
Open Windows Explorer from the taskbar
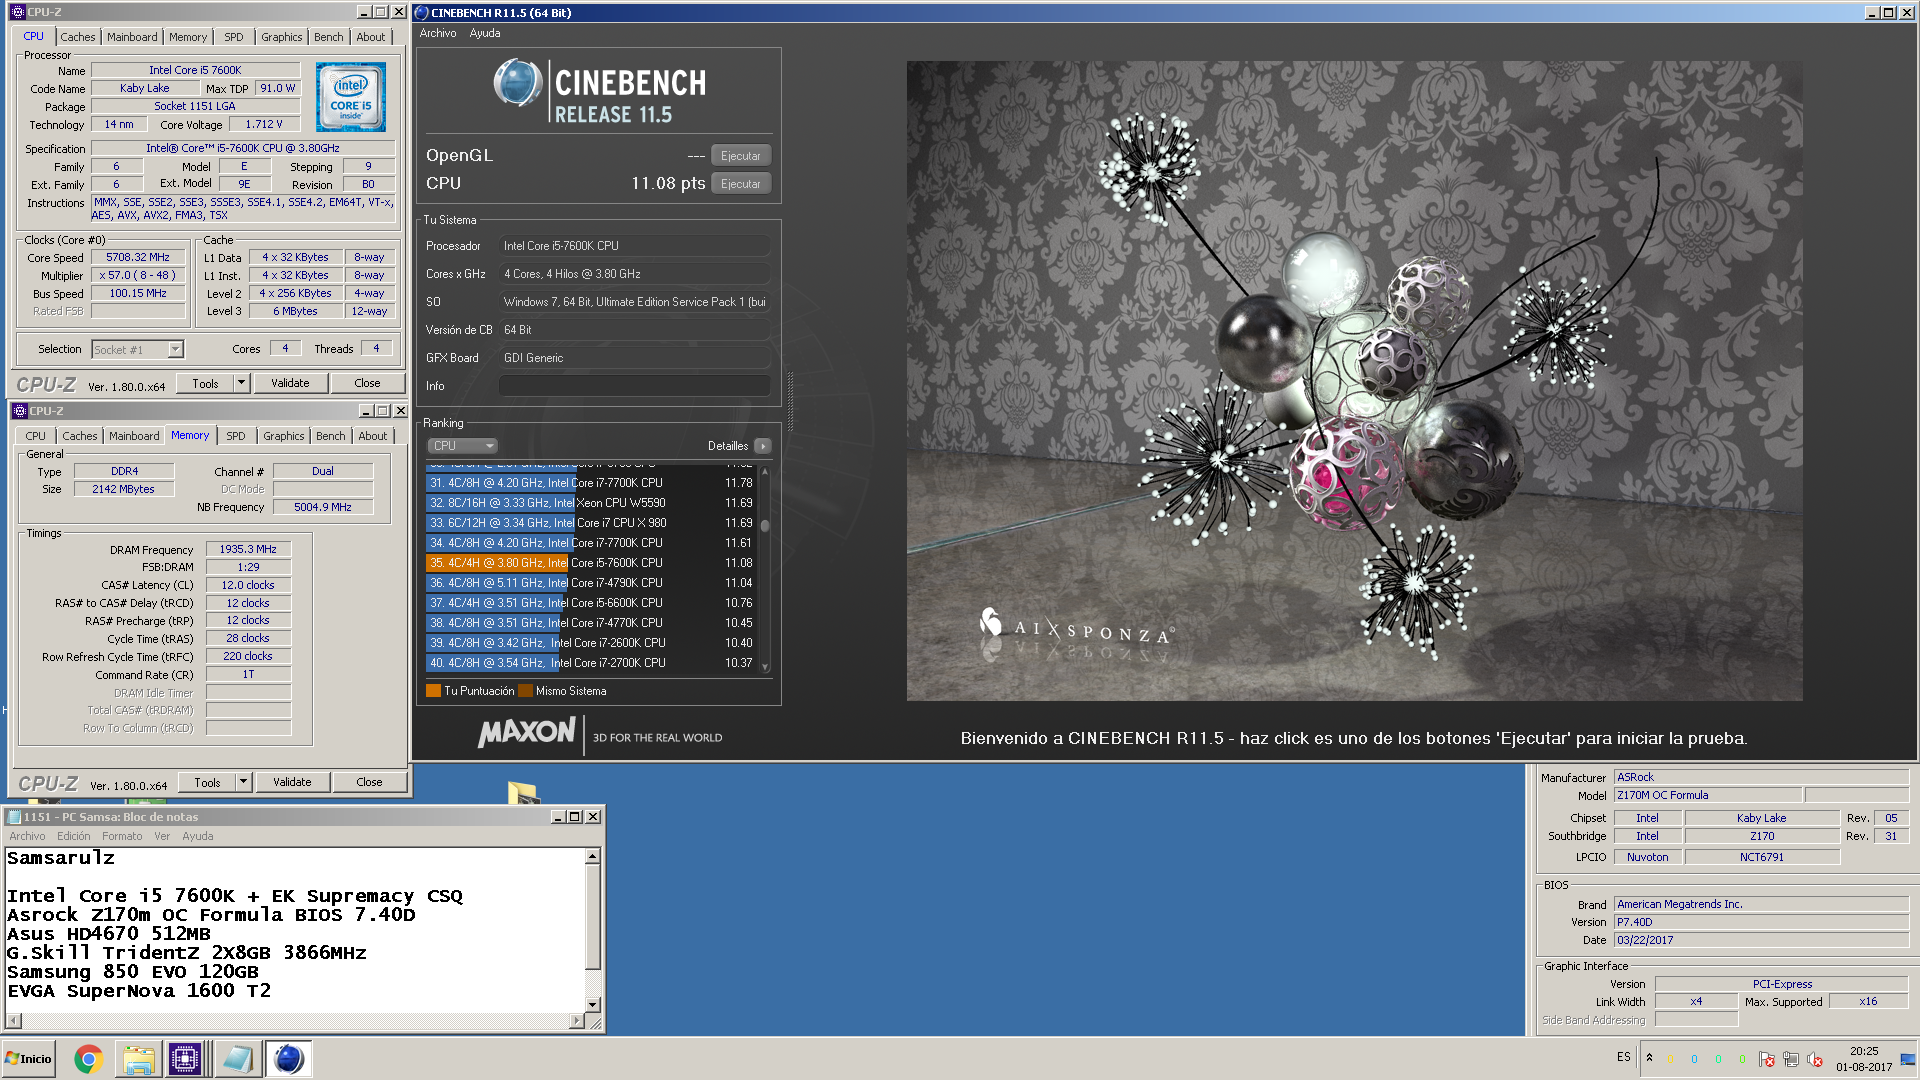138,1059
